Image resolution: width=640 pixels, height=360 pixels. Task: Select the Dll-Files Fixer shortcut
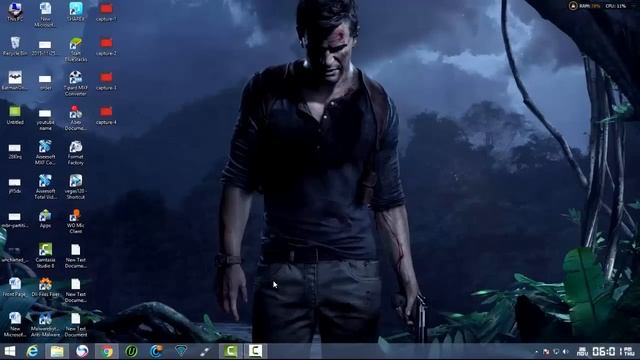tap(45, 287)
